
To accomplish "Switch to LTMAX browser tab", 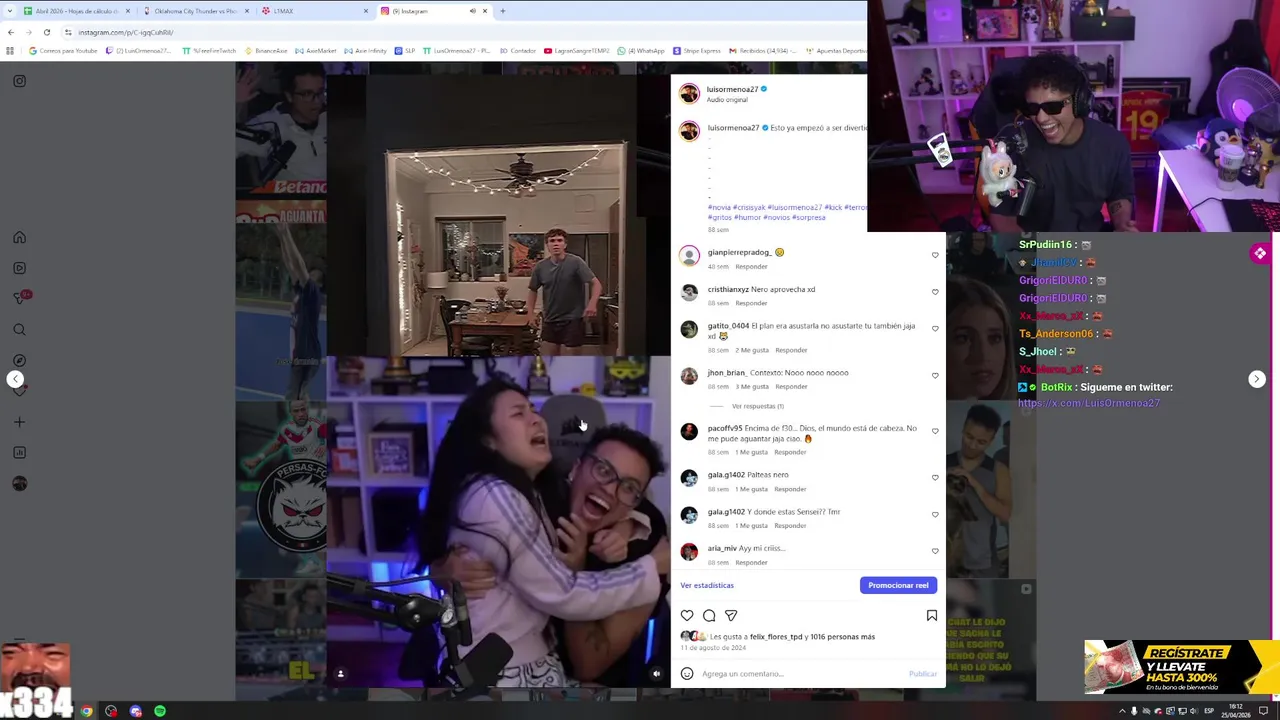I will (x=313, y=11).
